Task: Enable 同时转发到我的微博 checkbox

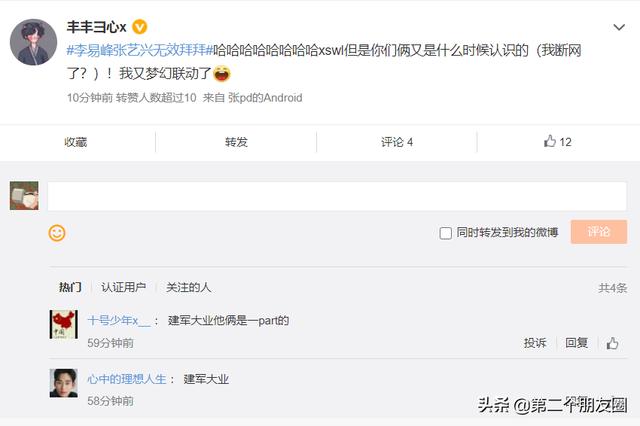Action: (445, 233)
